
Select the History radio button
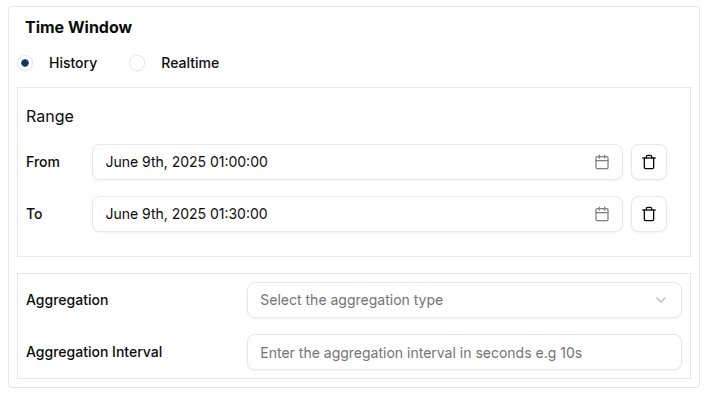tap(25, 63)
